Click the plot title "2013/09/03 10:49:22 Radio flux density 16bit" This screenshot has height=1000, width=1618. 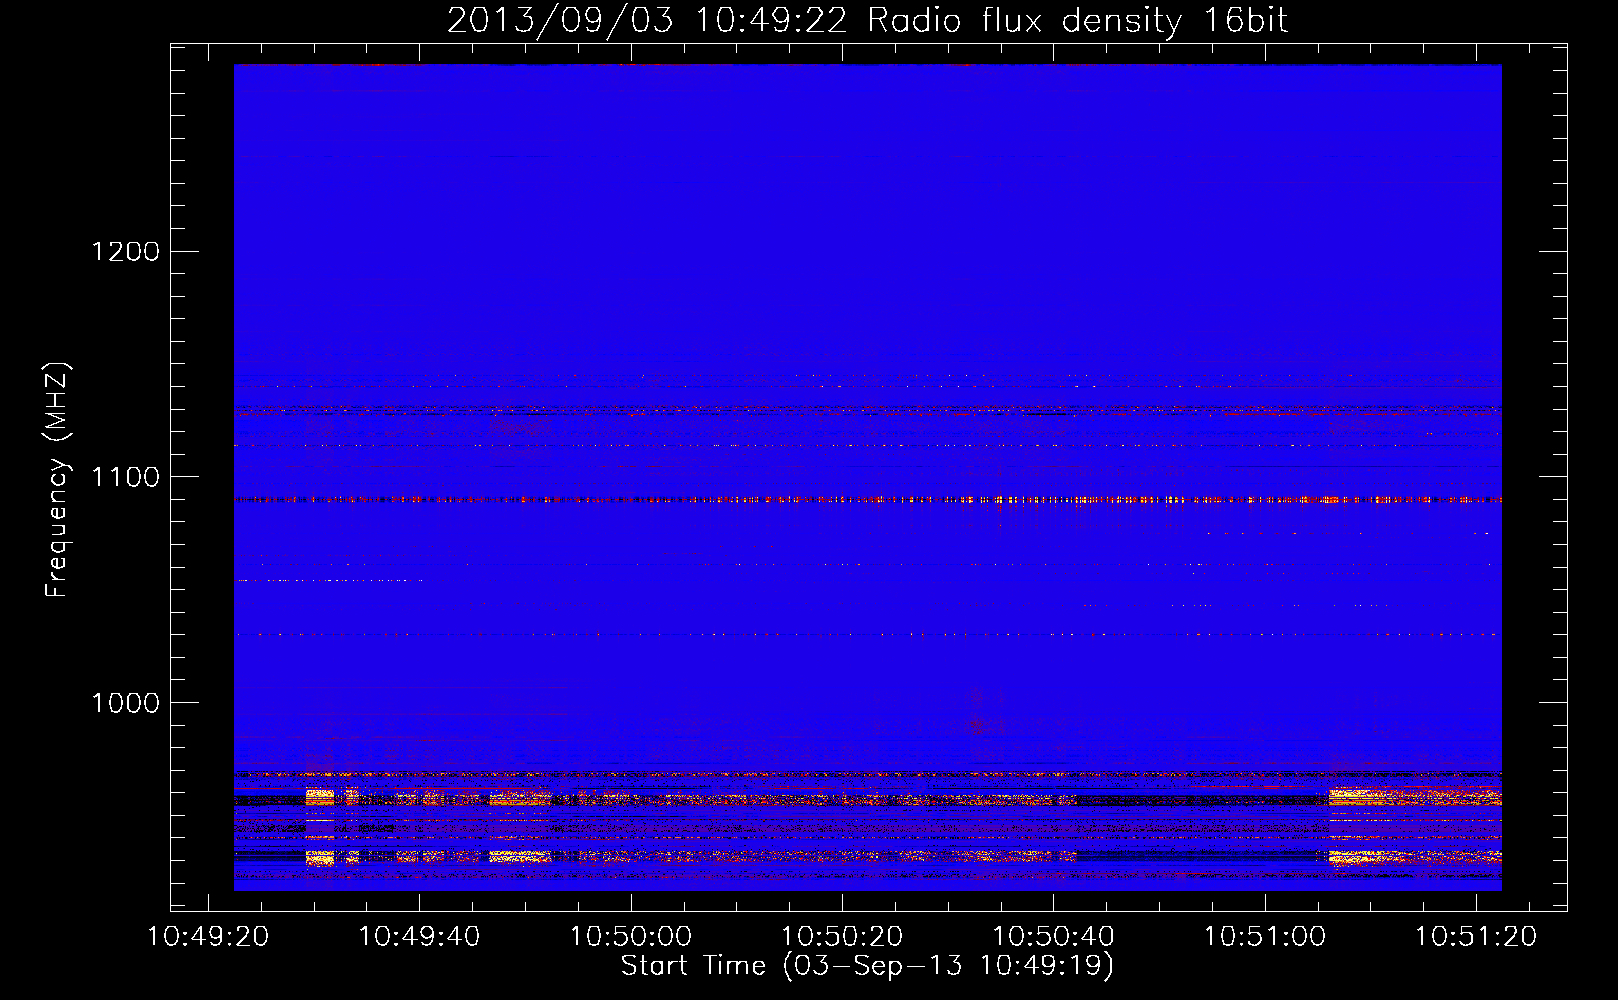pyautogui.click(x=867, y=20)
